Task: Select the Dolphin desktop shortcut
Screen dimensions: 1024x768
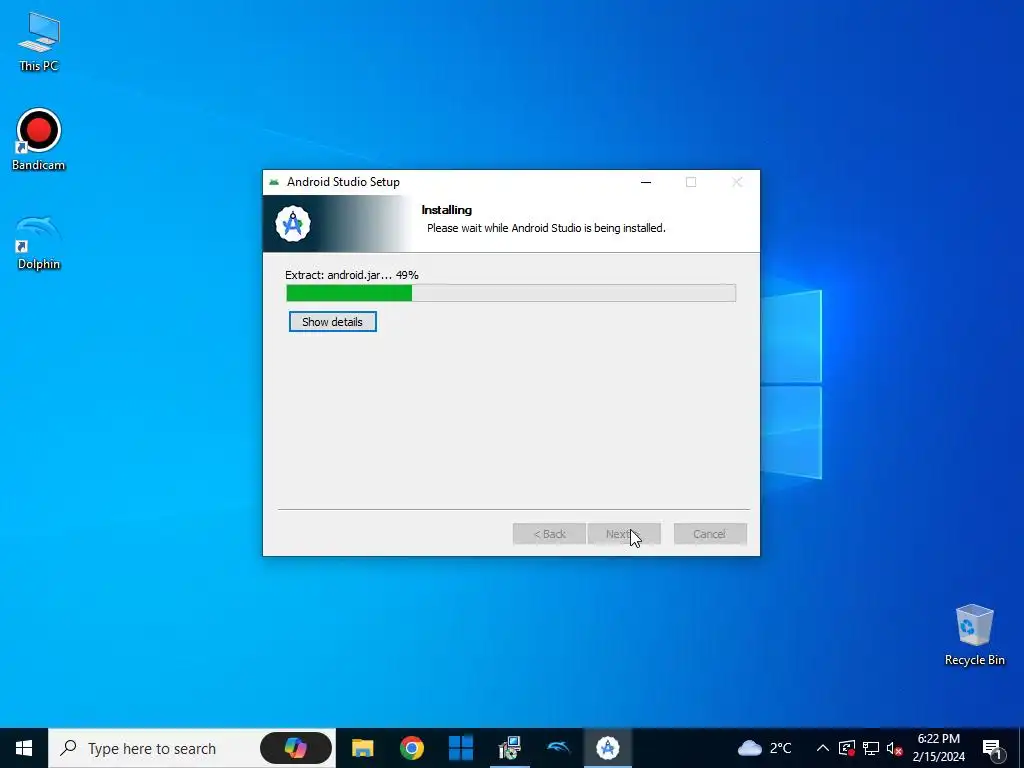Action: click(39, 242)
